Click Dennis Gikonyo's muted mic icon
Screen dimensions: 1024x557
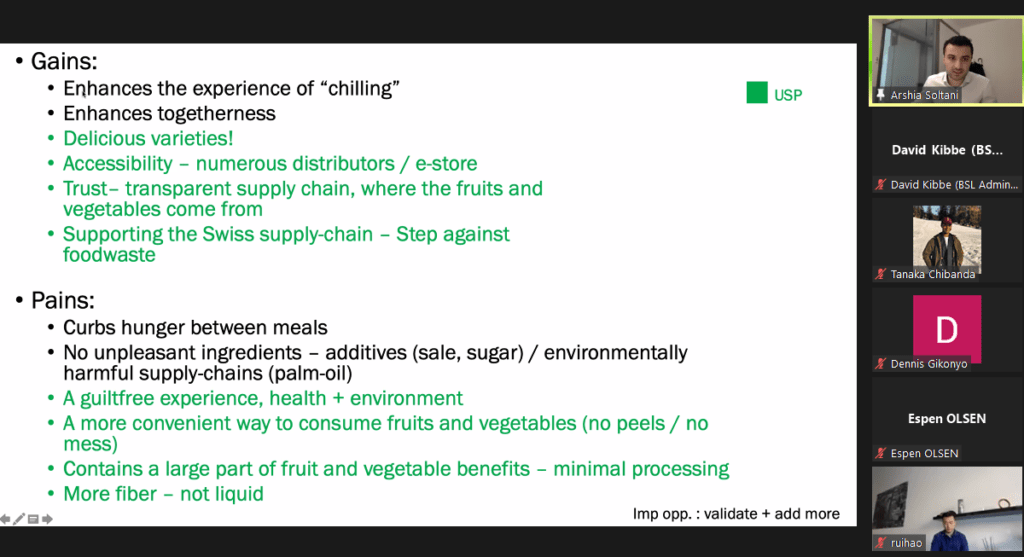(x=881, y=364)
